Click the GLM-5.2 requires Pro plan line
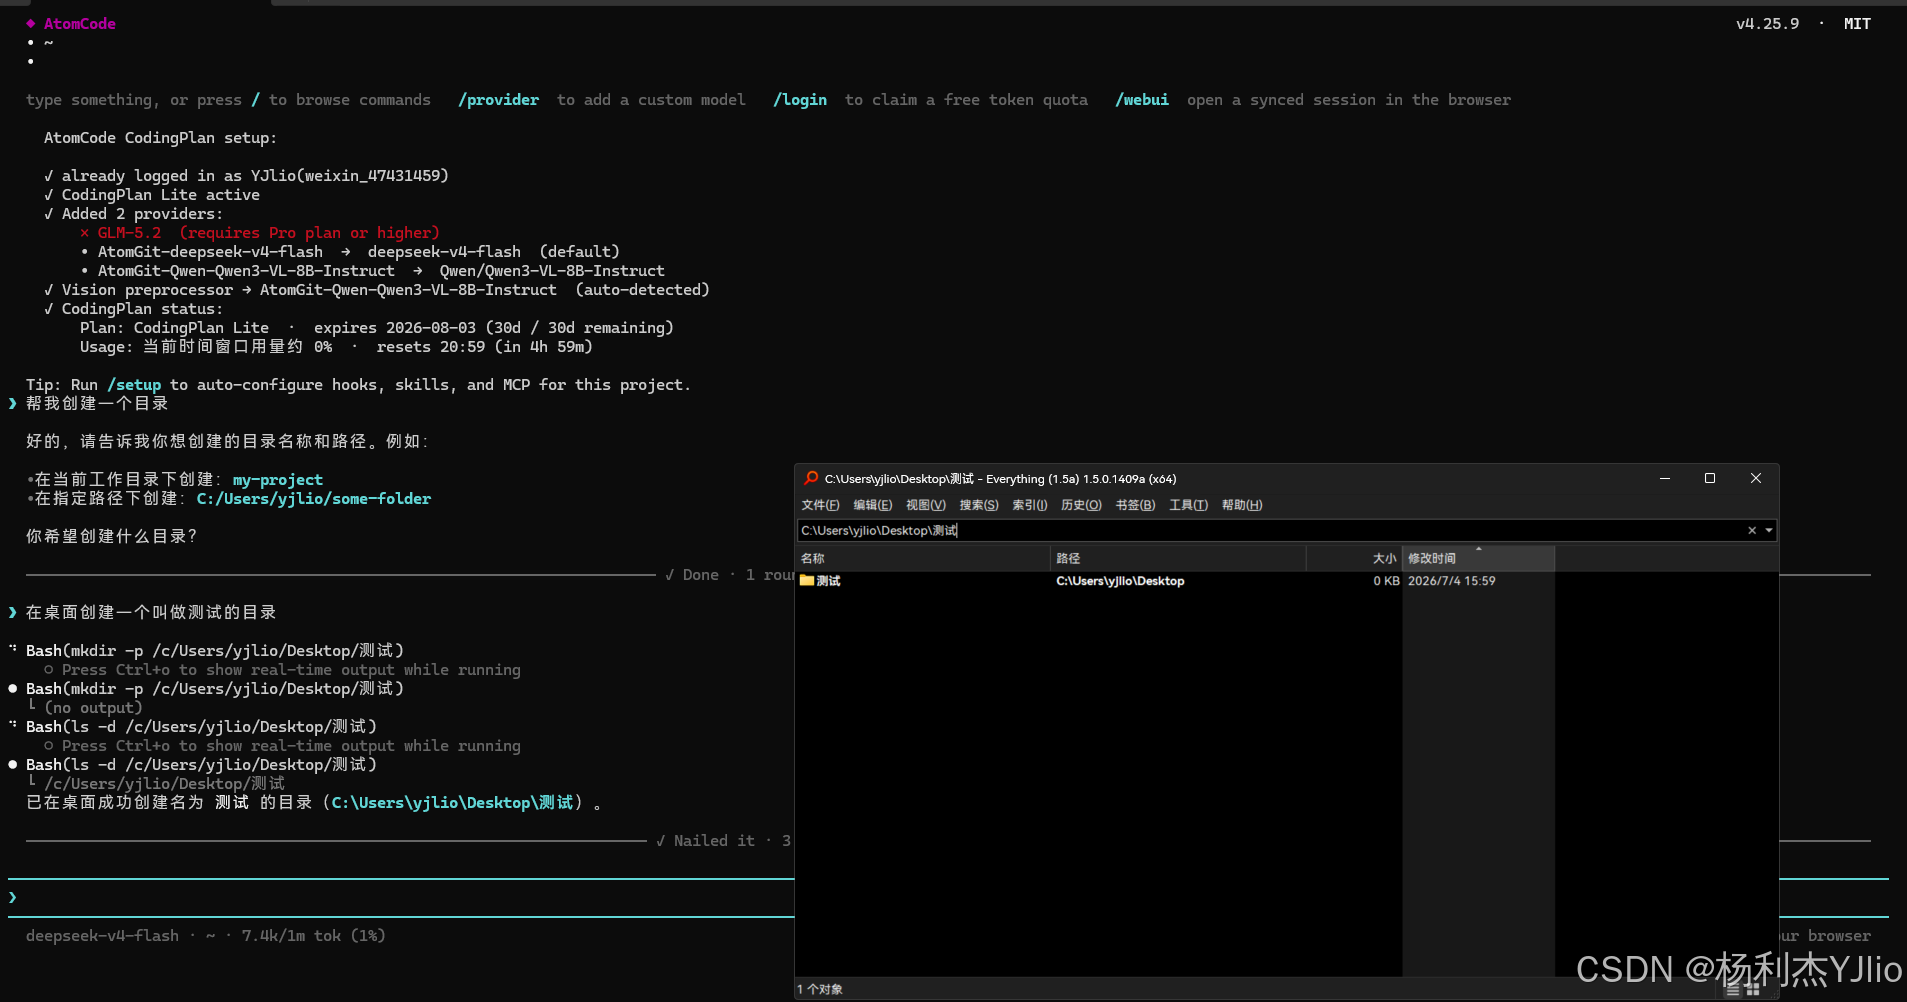This screenshot has width=1907, height=1002. tap(260, 233)
